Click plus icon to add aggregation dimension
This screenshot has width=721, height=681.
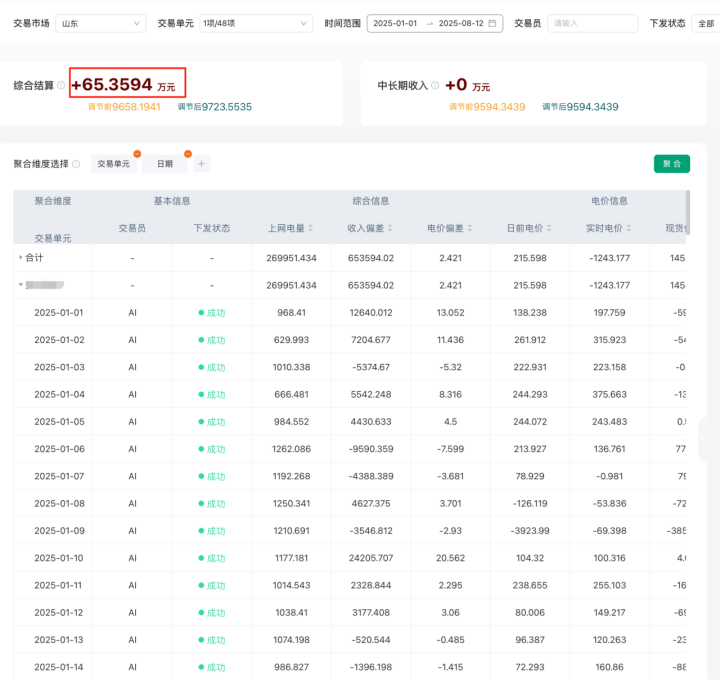coord(201,164)
